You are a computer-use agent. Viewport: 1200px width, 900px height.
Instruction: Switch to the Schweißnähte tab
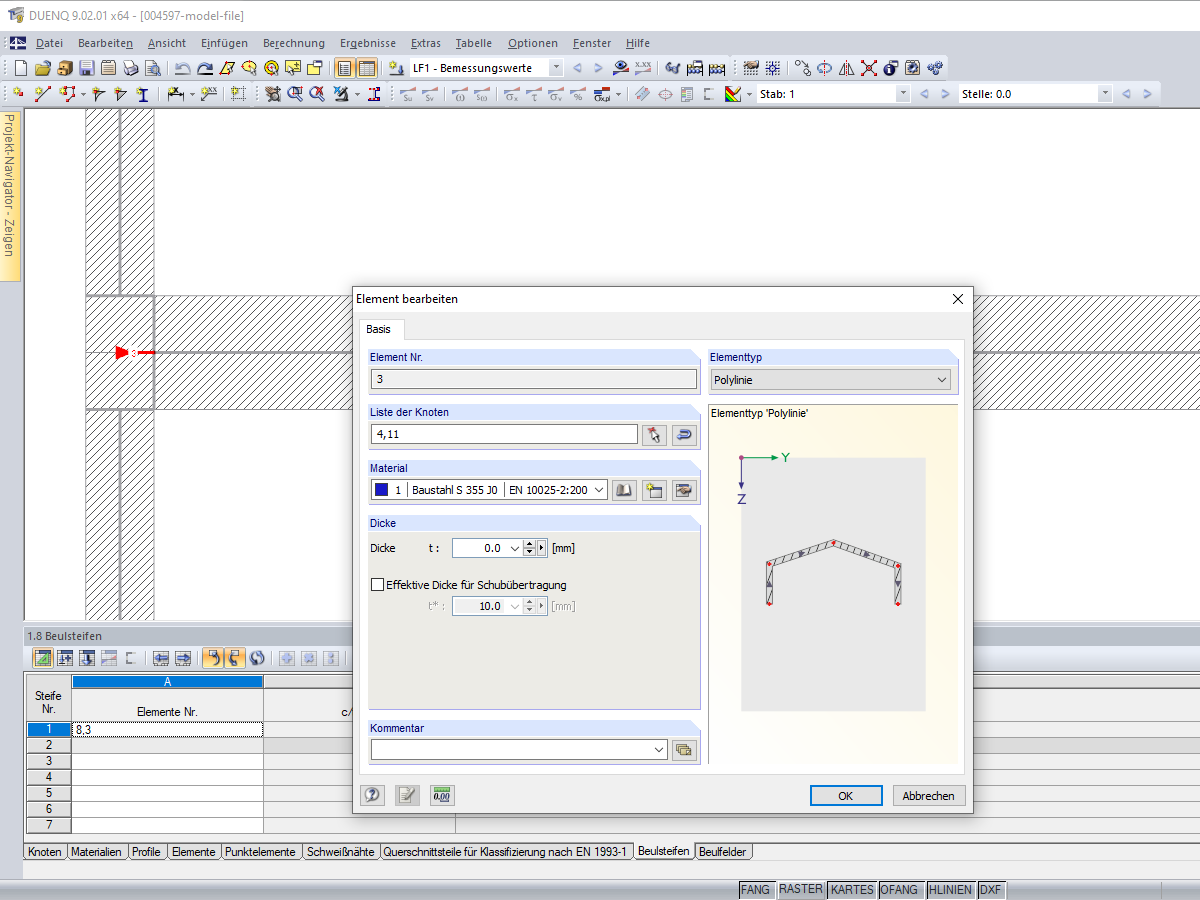(x=341, y=852)
